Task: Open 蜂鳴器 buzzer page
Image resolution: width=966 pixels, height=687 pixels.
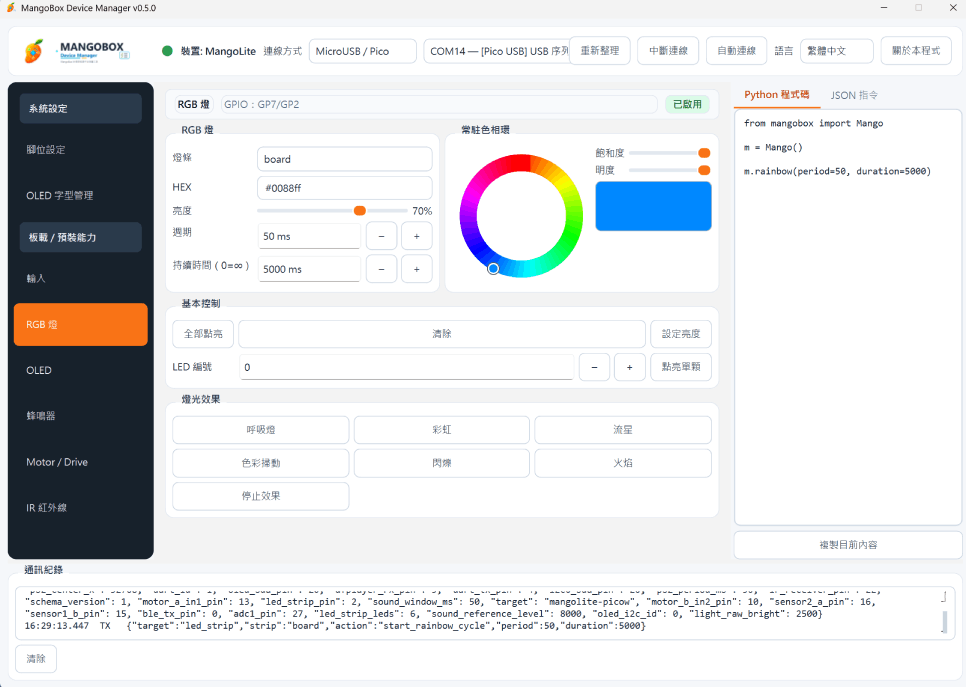Action: click(x=81, y=416)
